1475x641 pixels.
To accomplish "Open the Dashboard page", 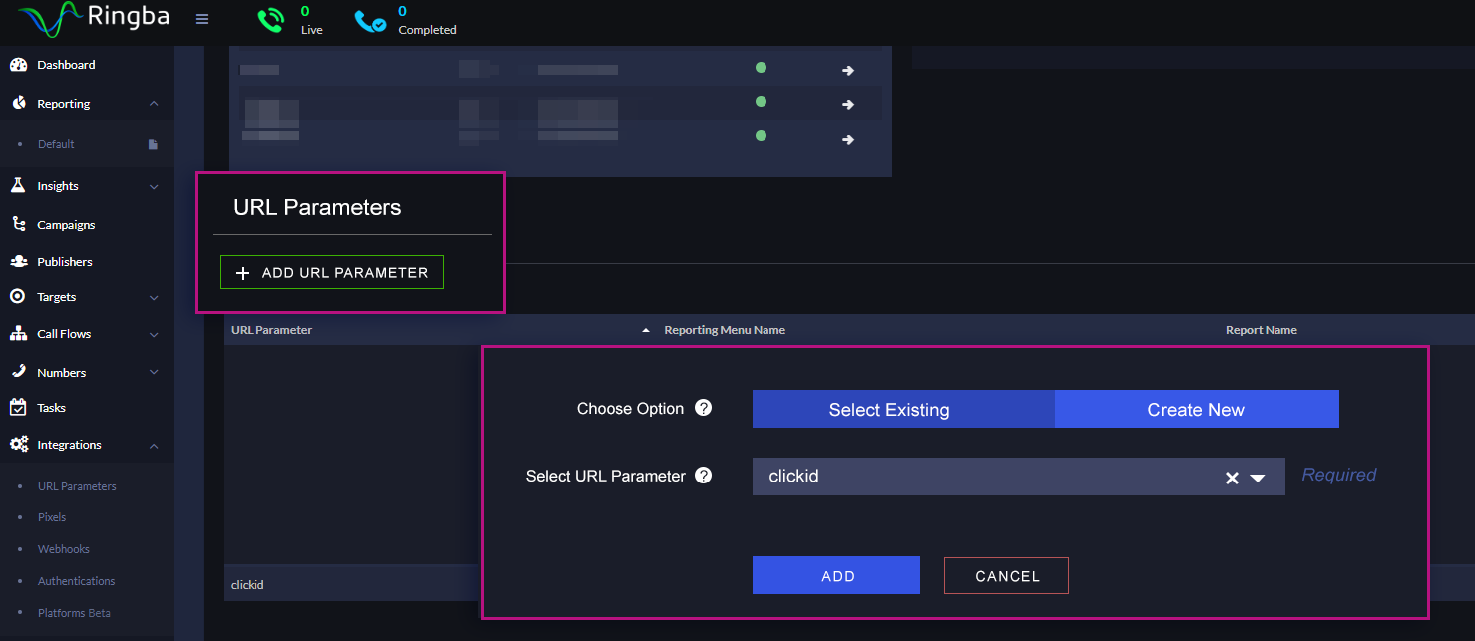I will tap(66, 65).
